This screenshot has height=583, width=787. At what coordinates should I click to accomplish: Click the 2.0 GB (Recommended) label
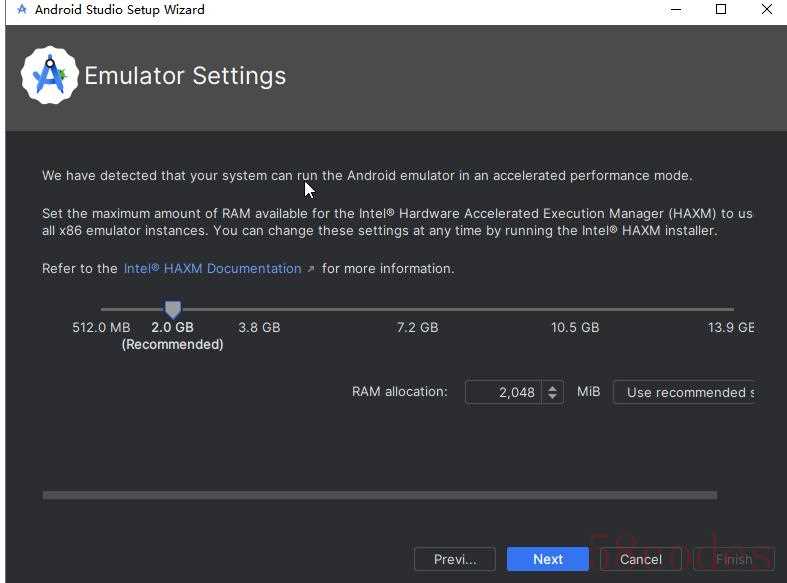click(173, 336)
